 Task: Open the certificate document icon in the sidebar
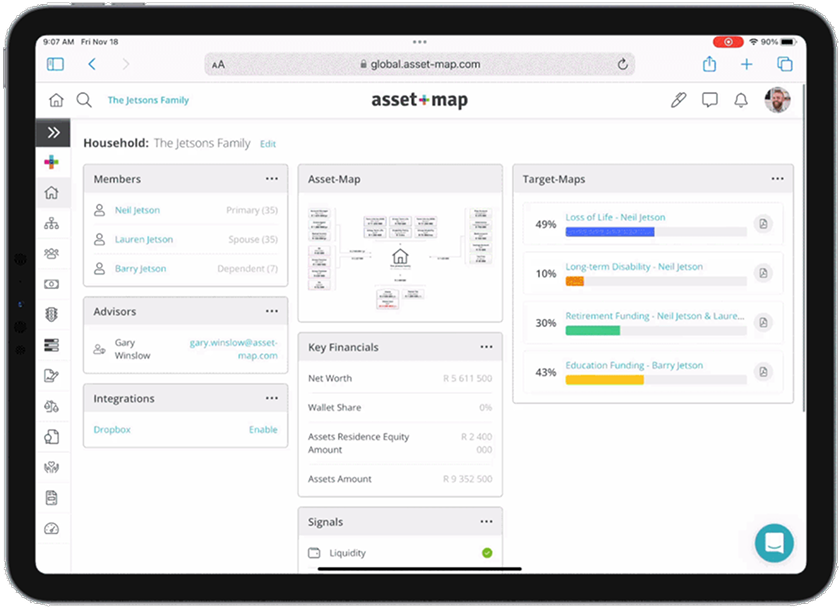coord(51,437)
